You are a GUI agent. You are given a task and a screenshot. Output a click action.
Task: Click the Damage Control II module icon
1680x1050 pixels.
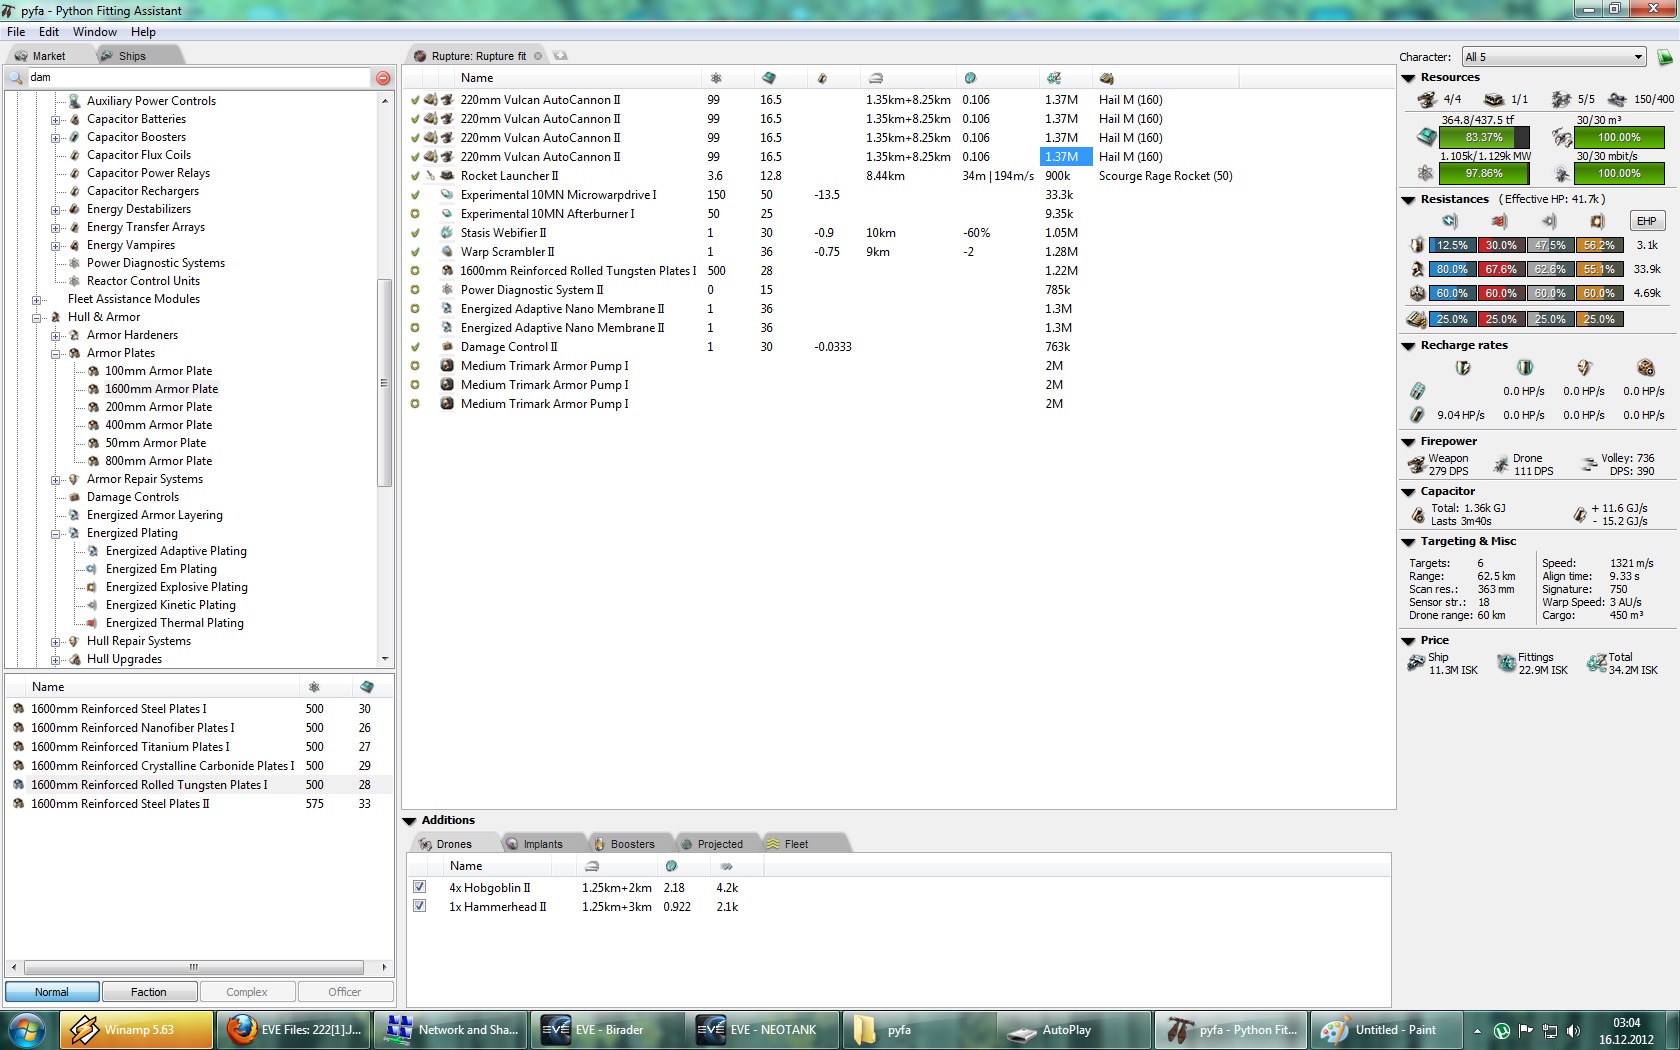click(x=447, y=347)
